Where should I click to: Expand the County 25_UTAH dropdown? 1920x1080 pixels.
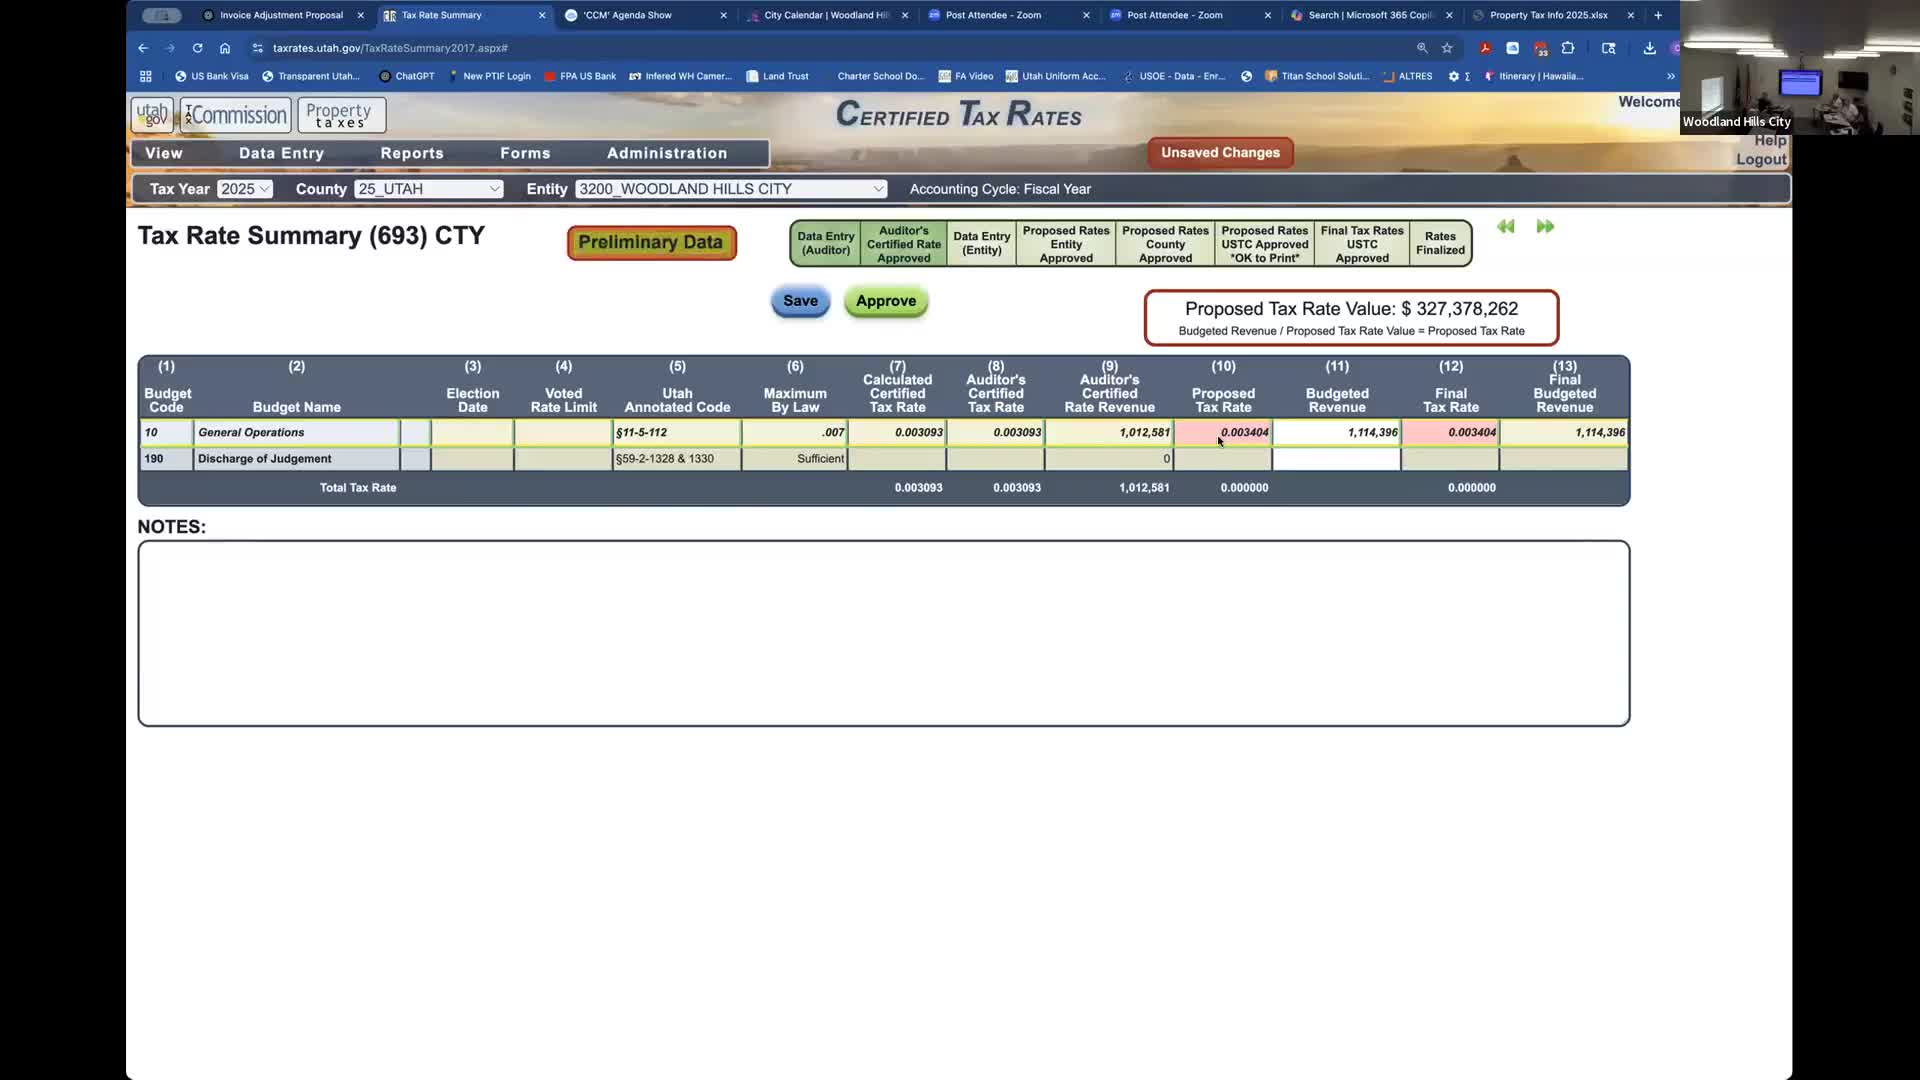coord(429,189)
